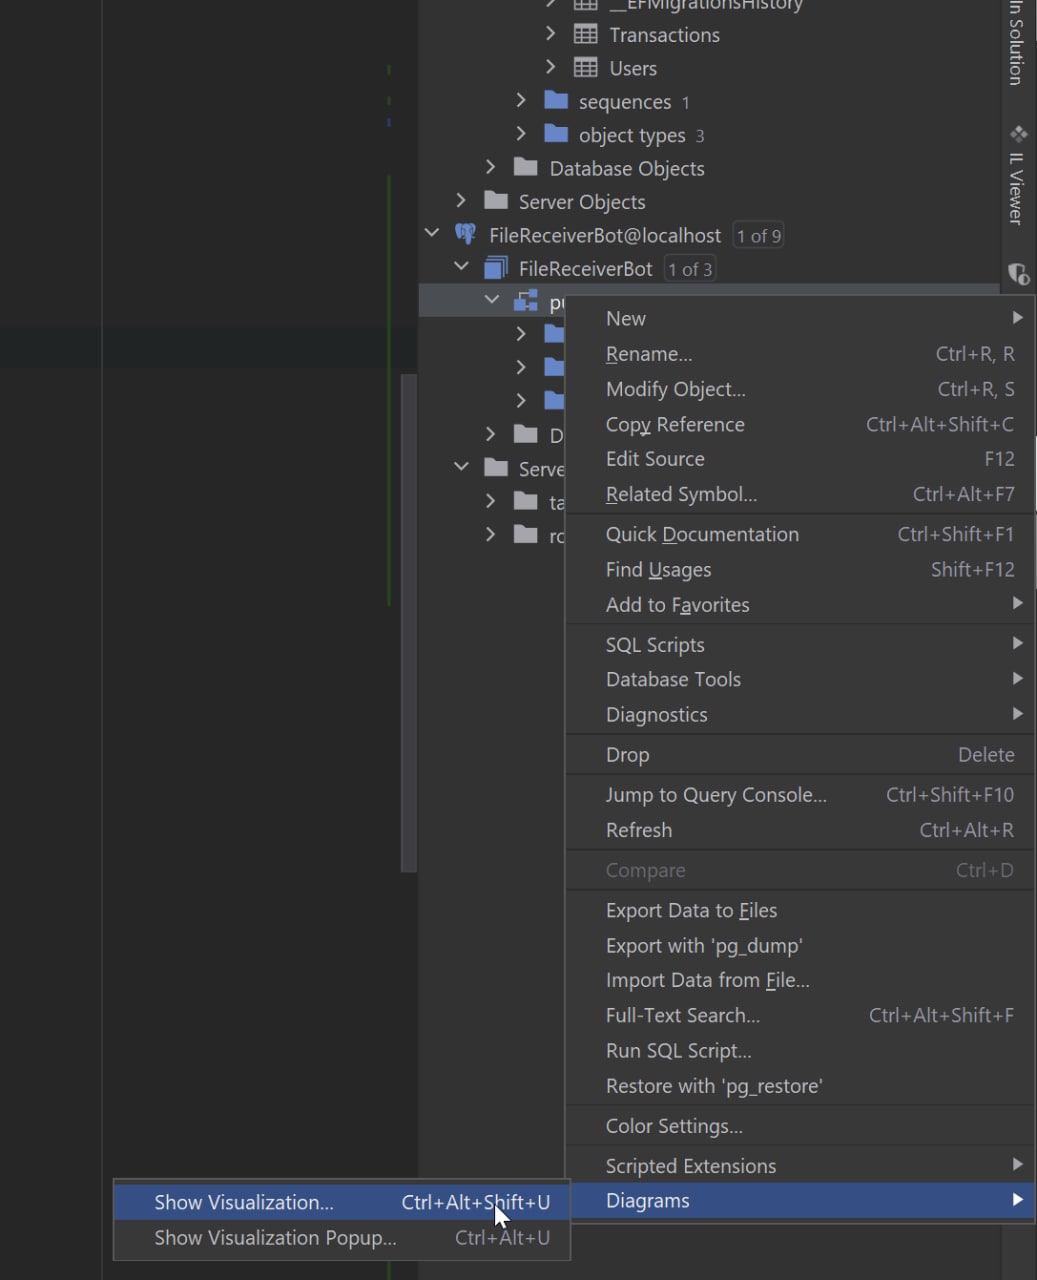
Task: Expand the sequences folder
Action: [x=521, y=101]
